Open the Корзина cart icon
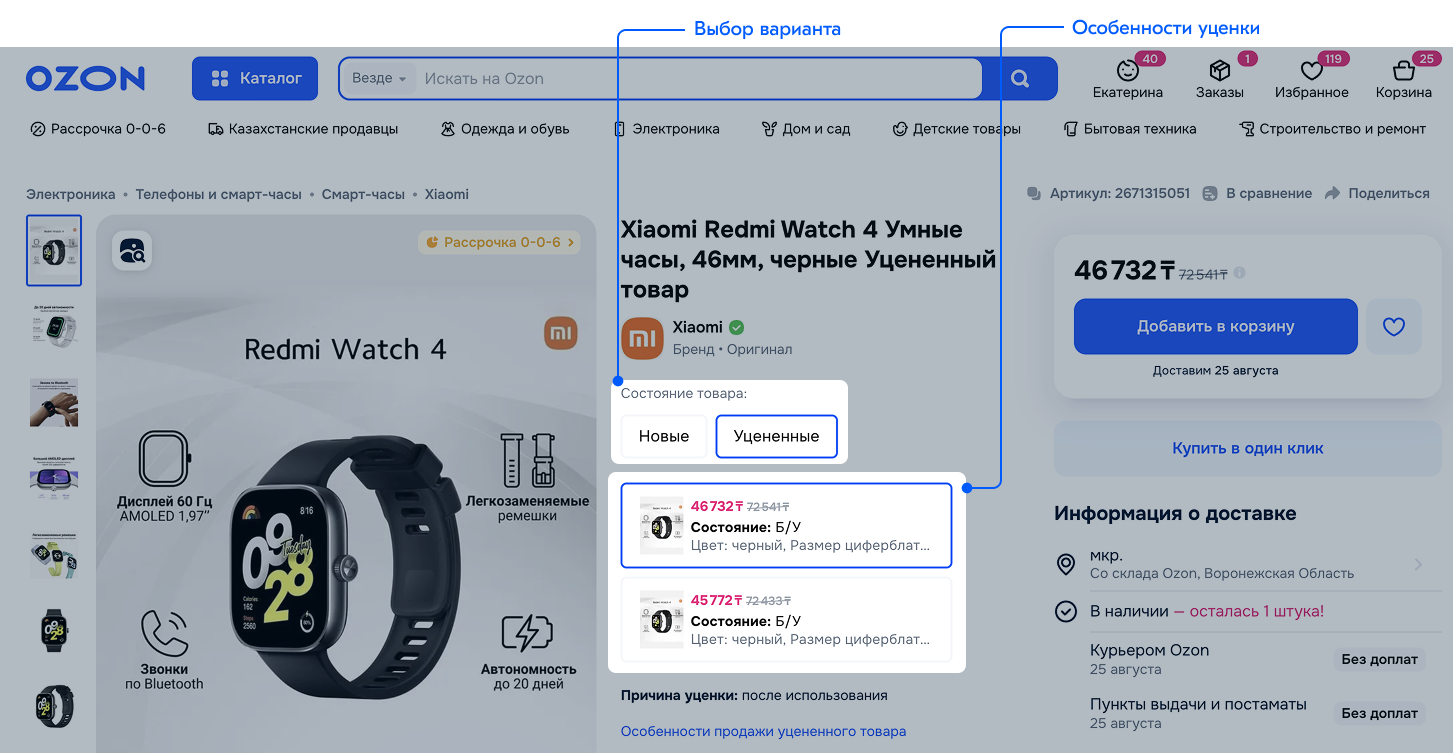This screenshot has width=1453, height=753. point(1403,71)
